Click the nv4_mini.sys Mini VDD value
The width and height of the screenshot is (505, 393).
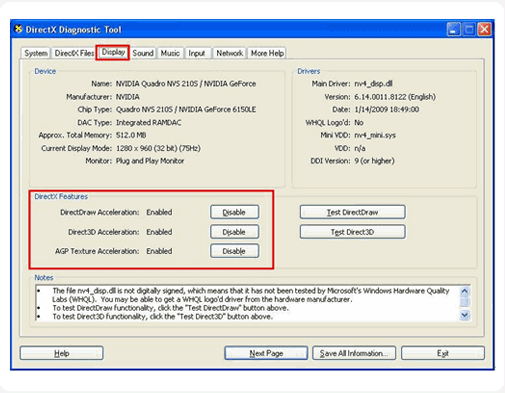pos(375,135)
